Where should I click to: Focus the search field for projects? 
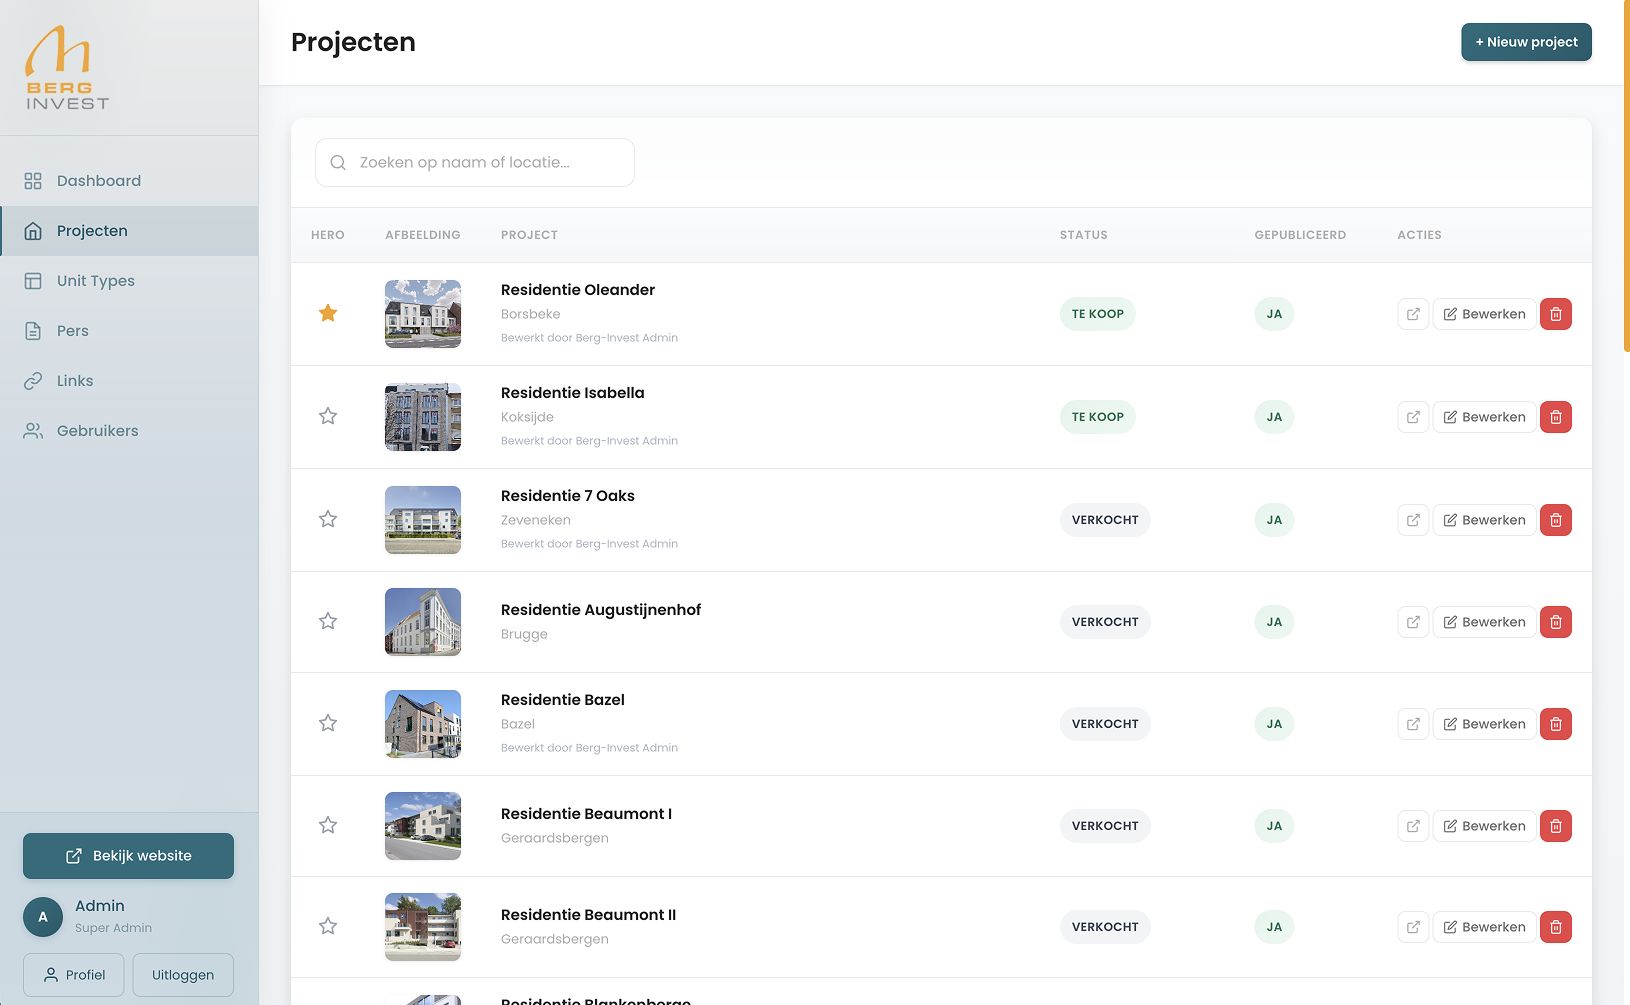(x=474, y=162)
